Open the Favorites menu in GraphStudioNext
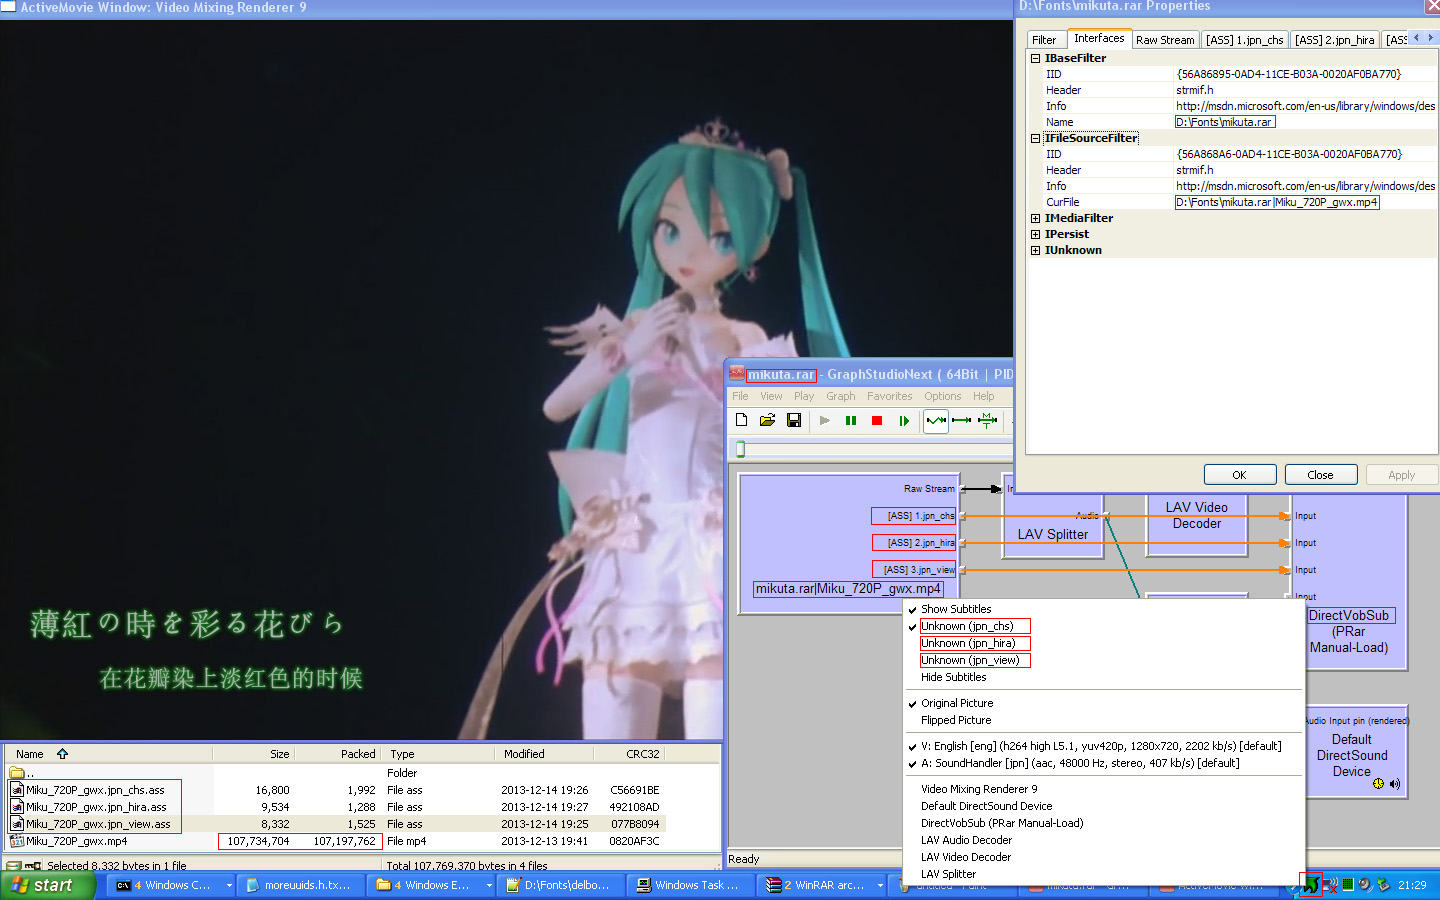The image size is (1440, 900). [x=890, y=396]
